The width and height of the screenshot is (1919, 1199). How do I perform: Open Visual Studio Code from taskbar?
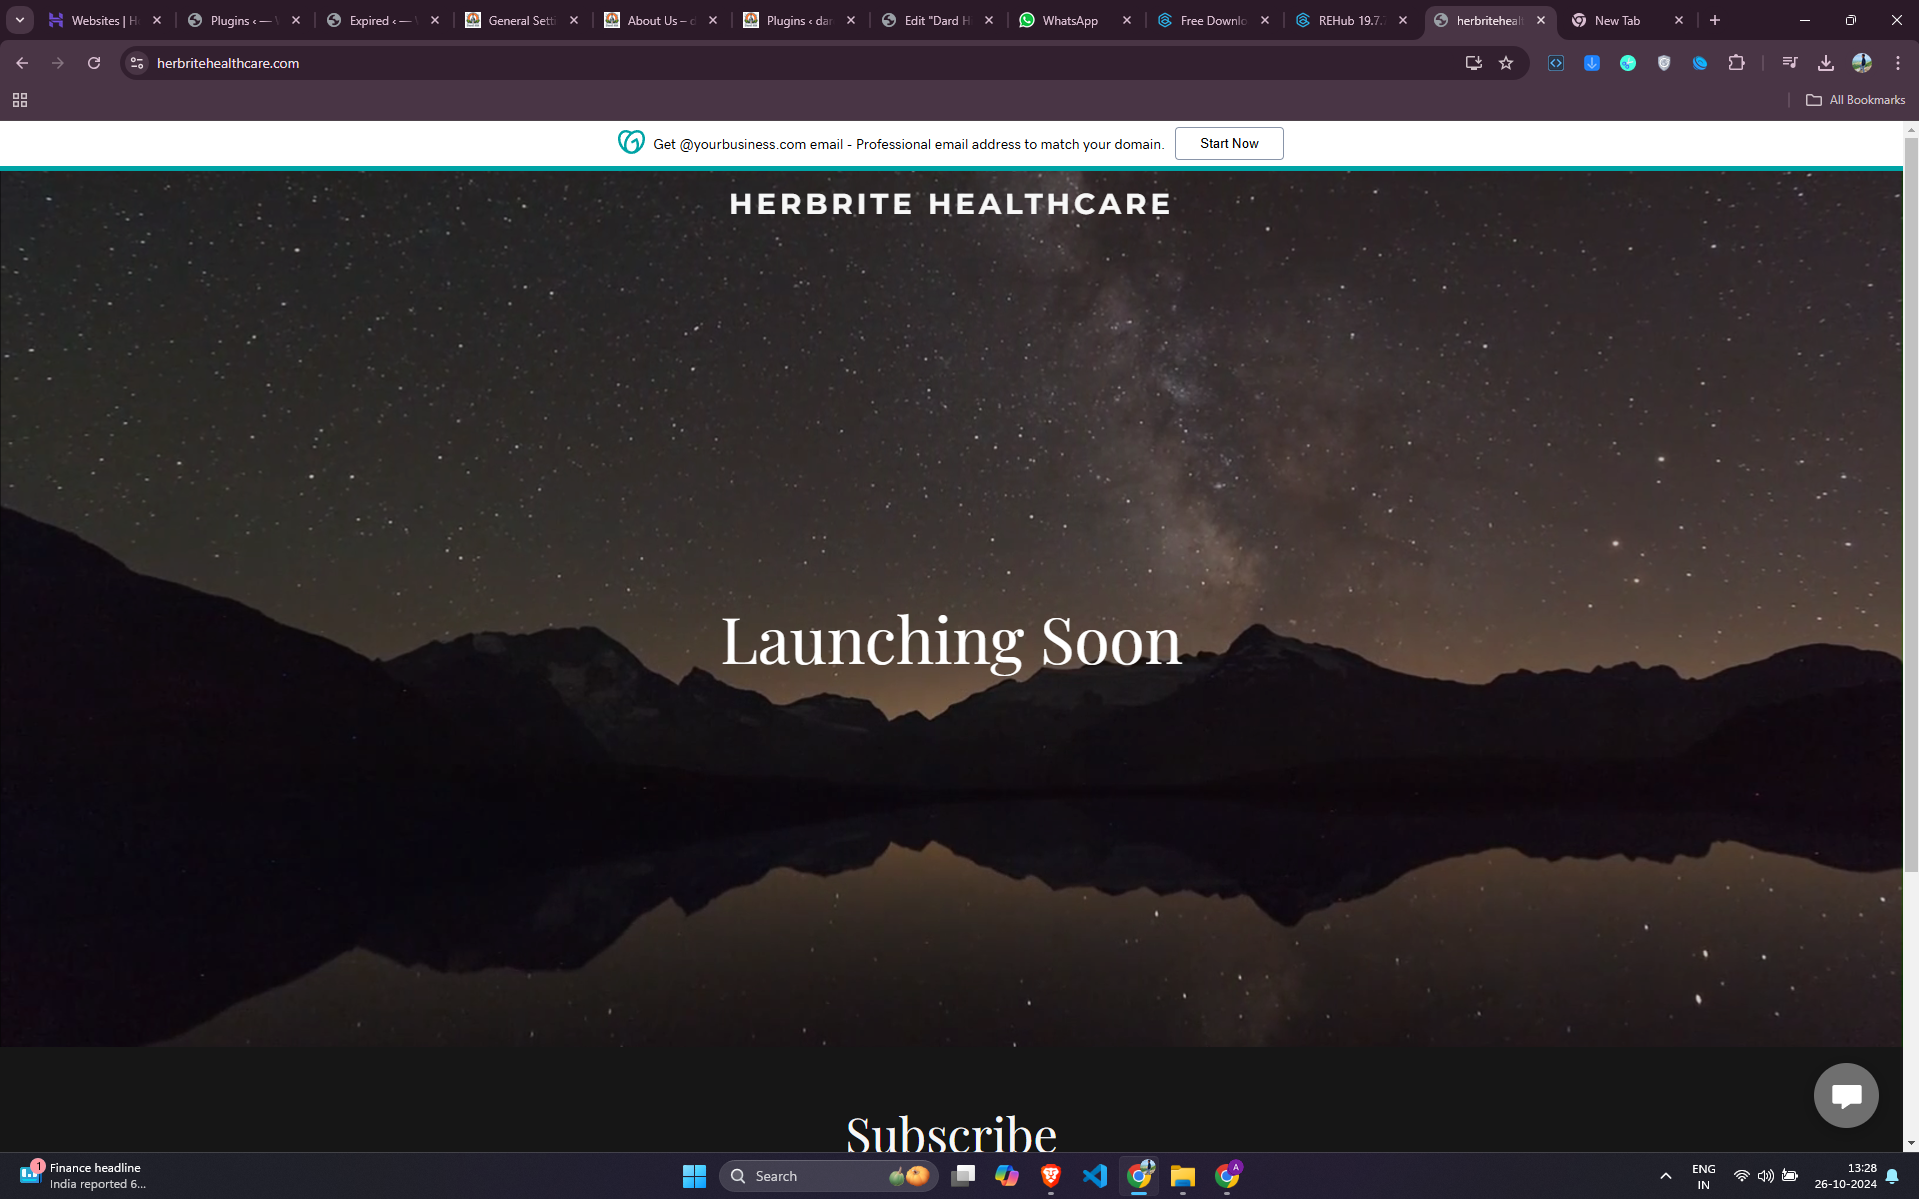pos(1095,1176)
